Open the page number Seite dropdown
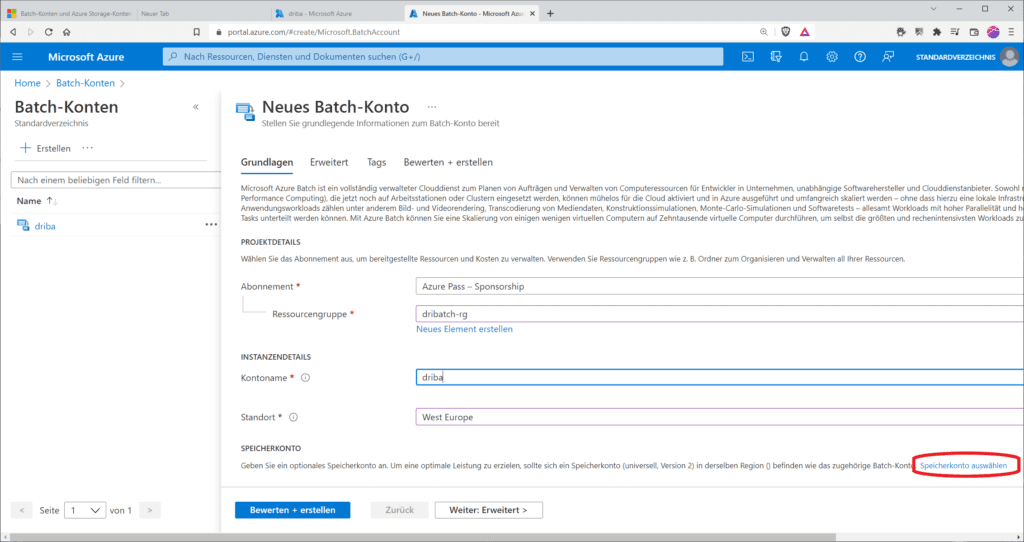The height and width of the screenshot is (542, 1024). pyautogui.click(x=85, y=510)
